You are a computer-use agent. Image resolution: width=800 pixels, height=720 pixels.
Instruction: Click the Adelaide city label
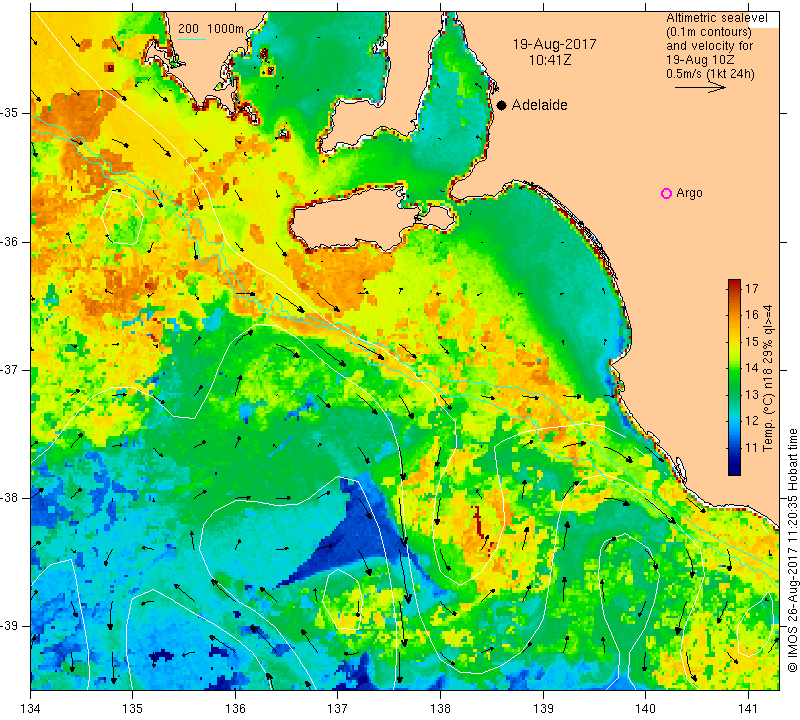[539, 105]
